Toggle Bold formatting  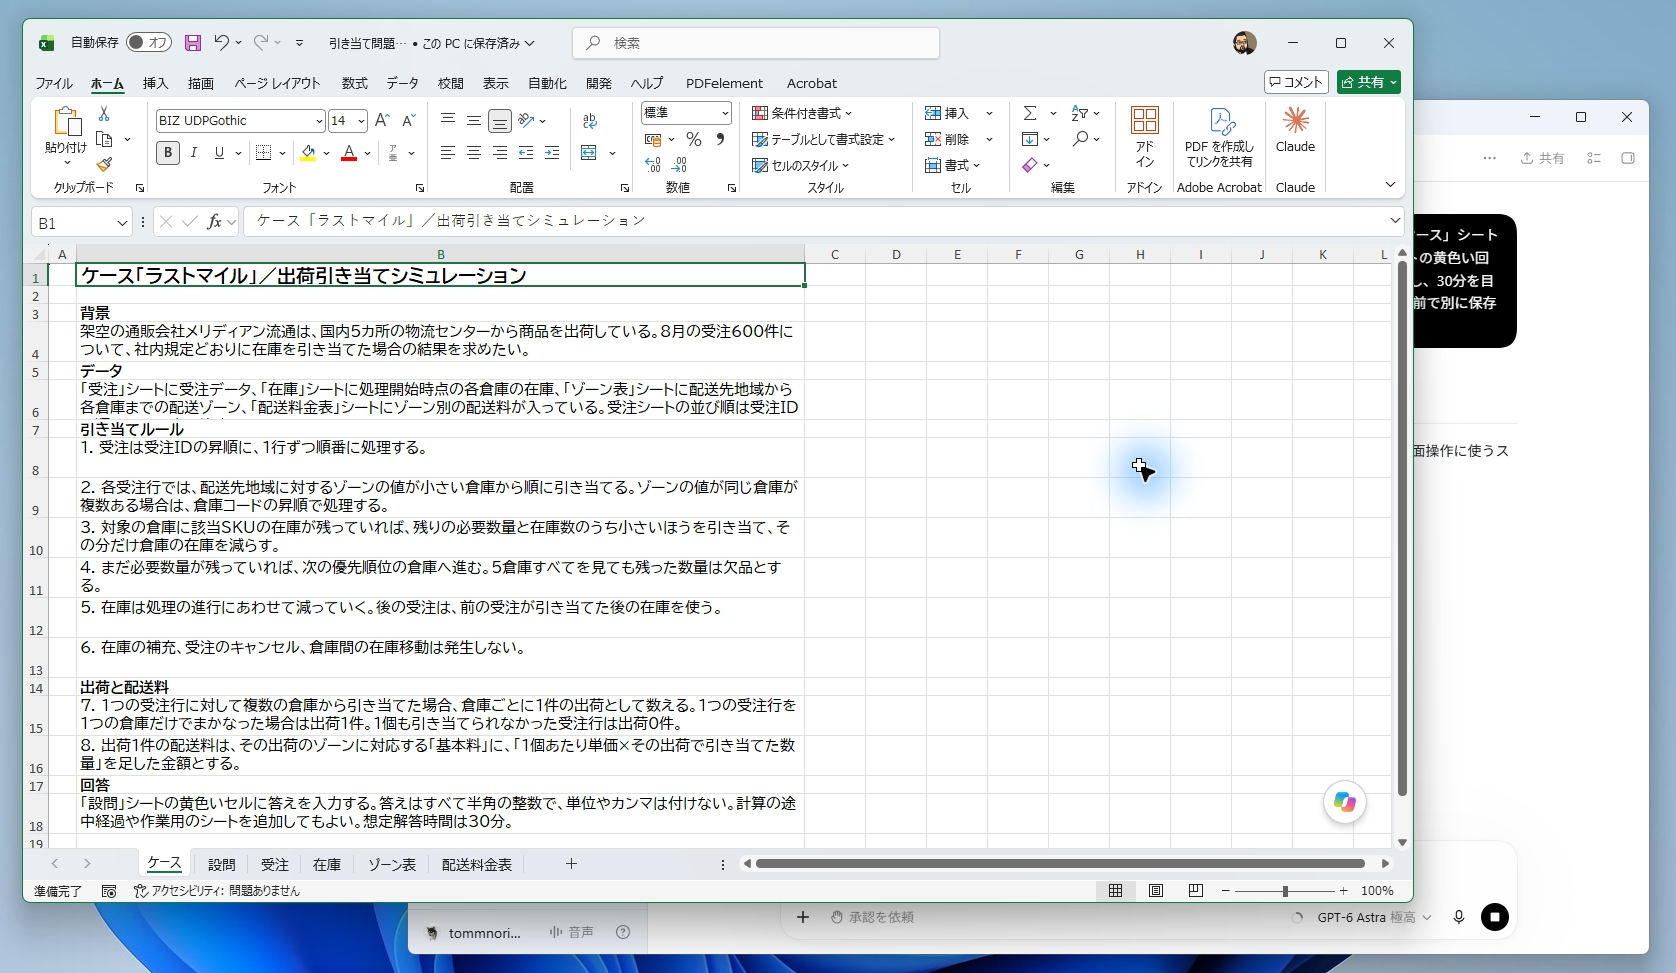(168, 153)
